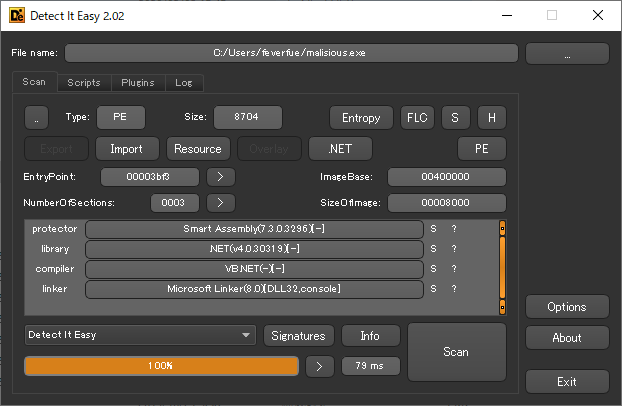The height and width of the screenshot is (406, 622).
Task: Select the Smart Assembly protector result
Action: coord(254,229)
